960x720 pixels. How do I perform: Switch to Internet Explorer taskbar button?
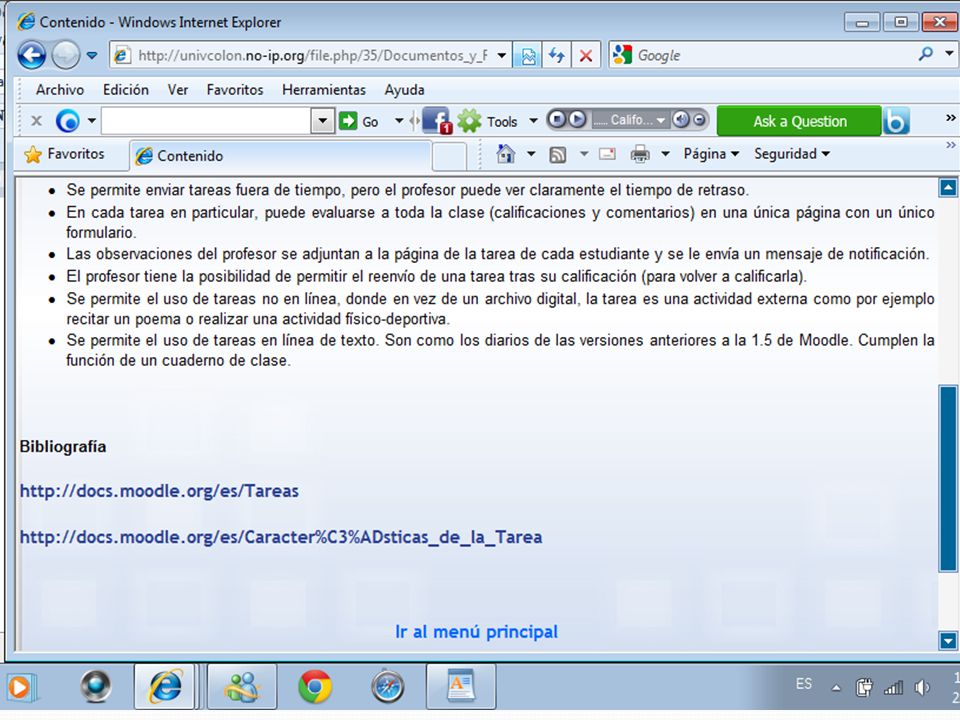click(165, 686)
